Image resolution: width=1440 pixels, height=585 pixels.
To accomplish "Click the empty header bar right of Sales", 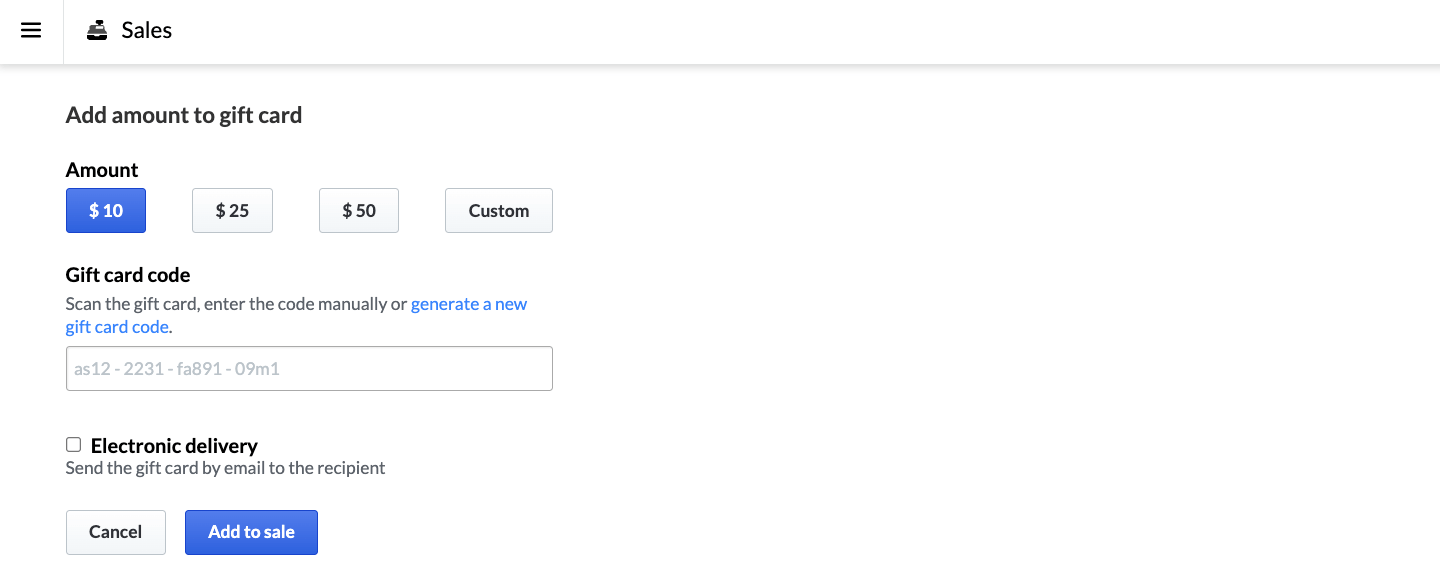I will point(800,31).
